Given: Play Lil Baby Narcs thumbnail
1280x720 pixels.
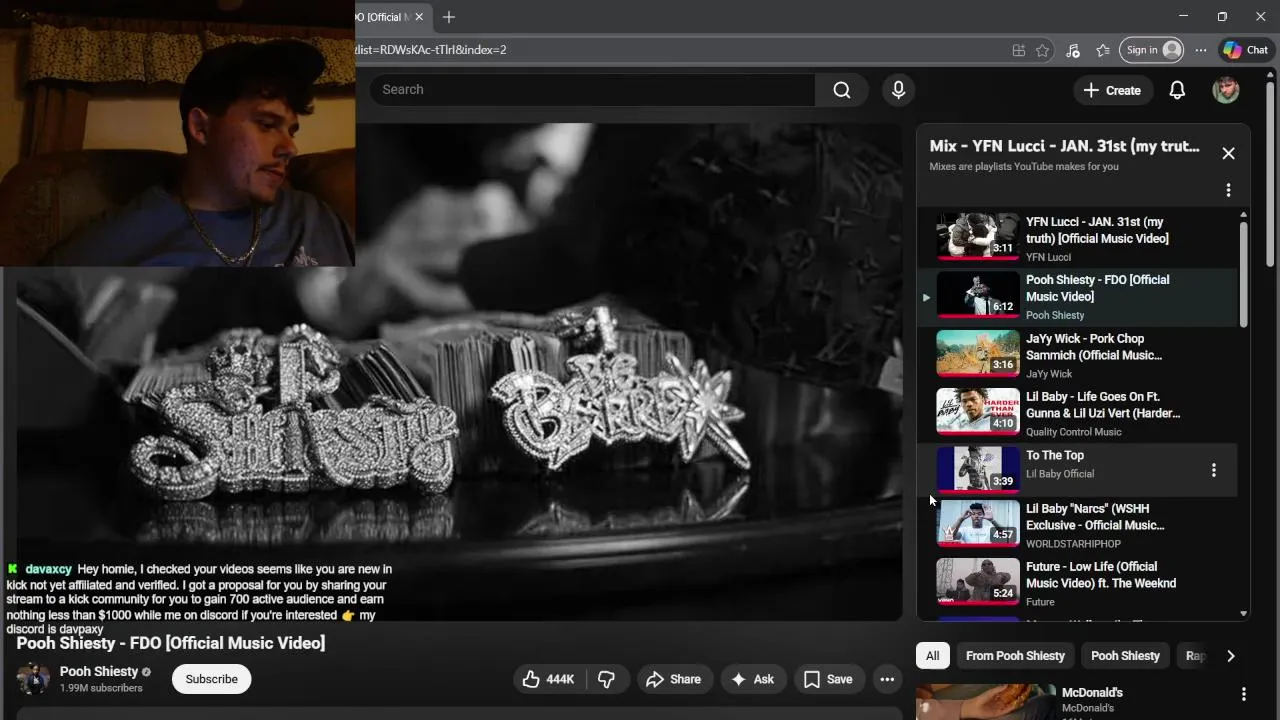Looking at the screenshot, I should click(978, 524).
